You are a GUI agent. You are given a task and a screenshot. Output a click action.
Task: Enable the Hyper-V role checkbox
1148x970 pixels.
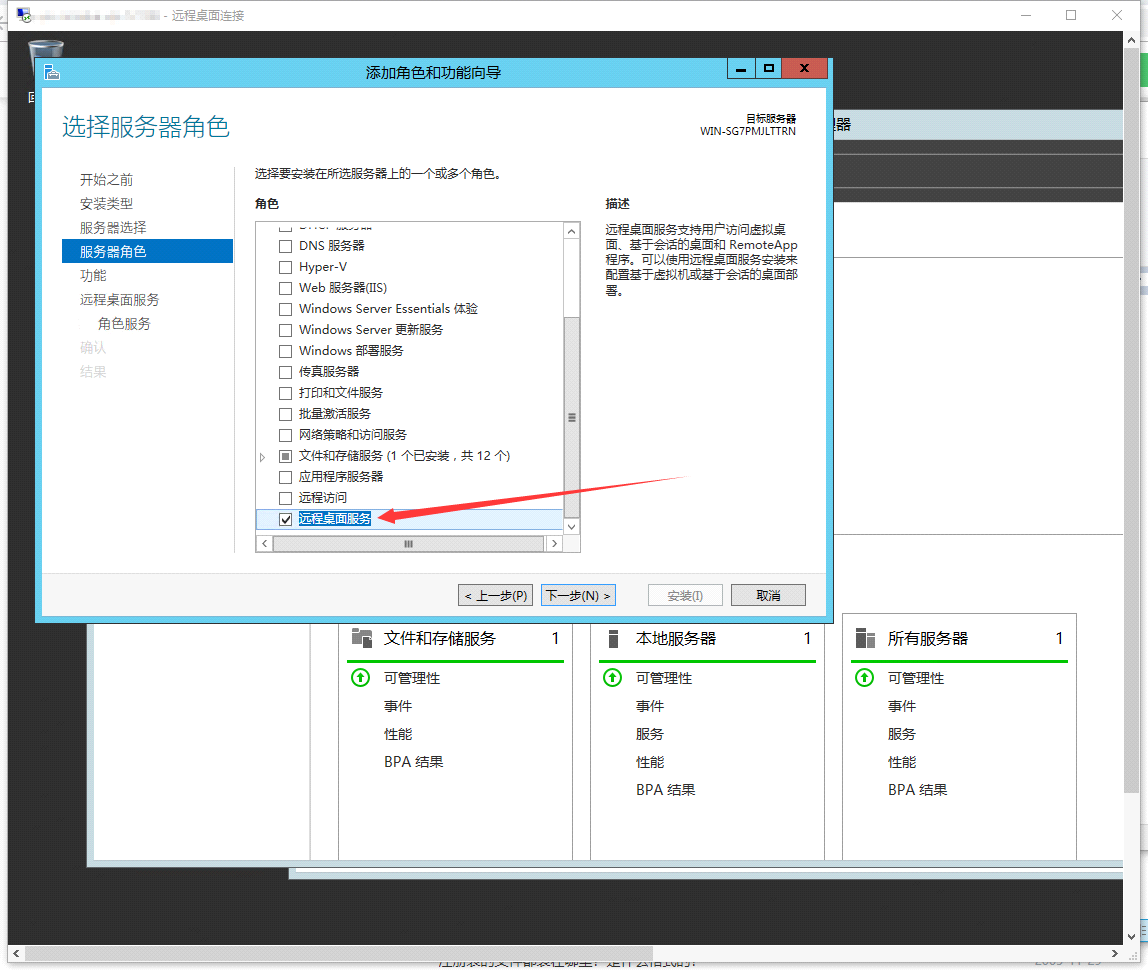point(286,267)
